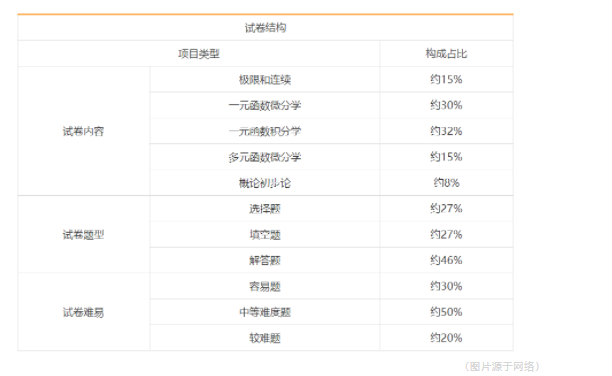Screen dimensions: 612x376
Task: Click the 试卷题型 category cell
Action: [x=83, y=235]
